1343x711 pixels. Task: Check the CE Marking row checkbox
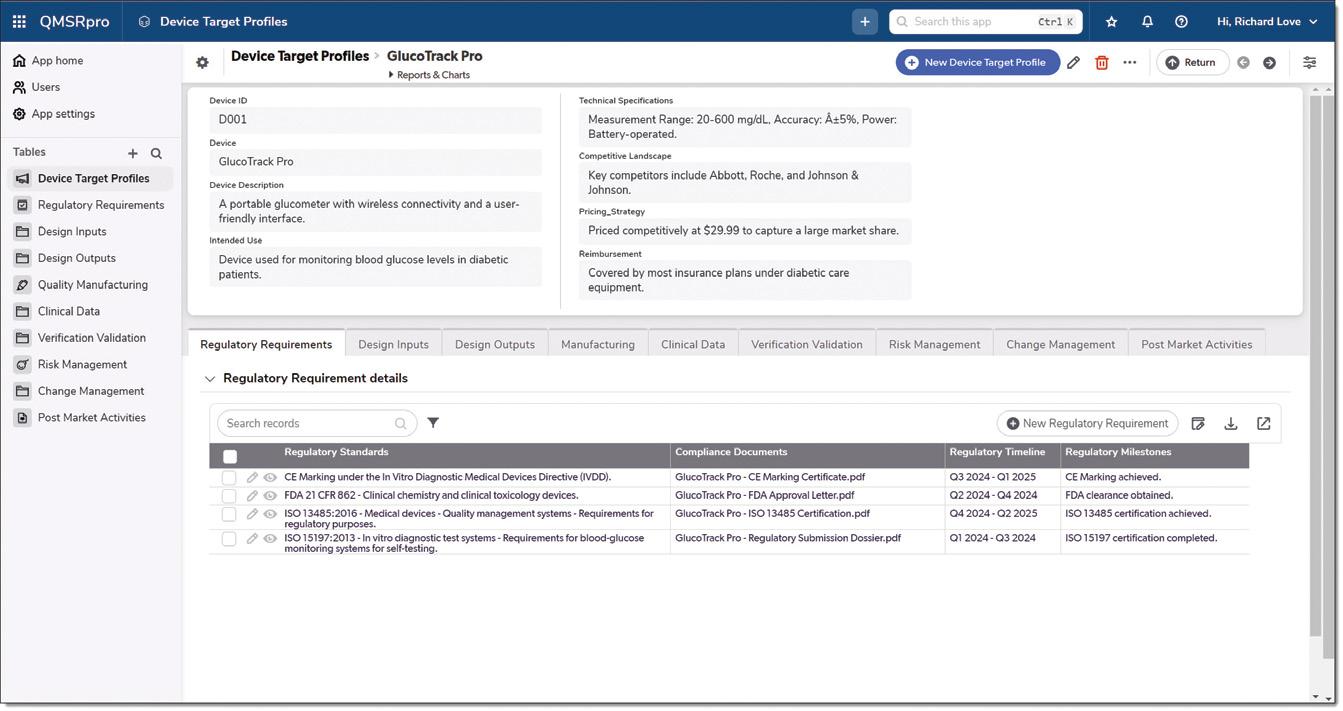click(x=229, y=478)
